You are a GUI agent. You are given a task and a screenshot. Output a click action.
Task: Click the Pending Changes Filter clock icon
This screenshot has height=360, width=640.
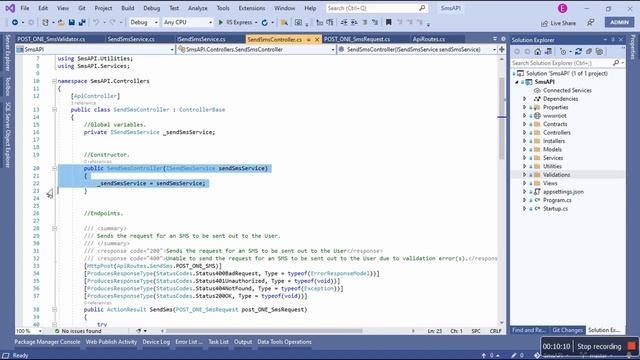coord(563,51)
